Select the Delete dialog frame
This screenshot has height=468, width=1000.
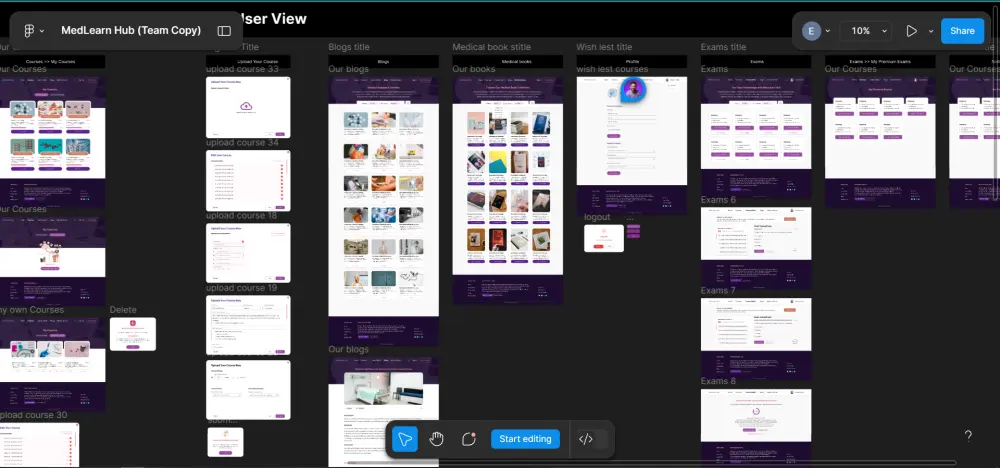click(x=133, y=333)
